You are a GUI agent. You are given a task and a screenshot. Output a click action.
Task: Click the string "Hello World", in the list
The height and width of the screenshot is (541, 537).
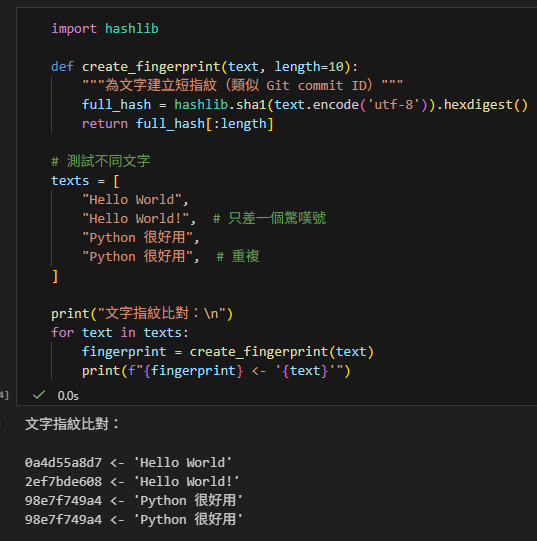coord(135,200)
